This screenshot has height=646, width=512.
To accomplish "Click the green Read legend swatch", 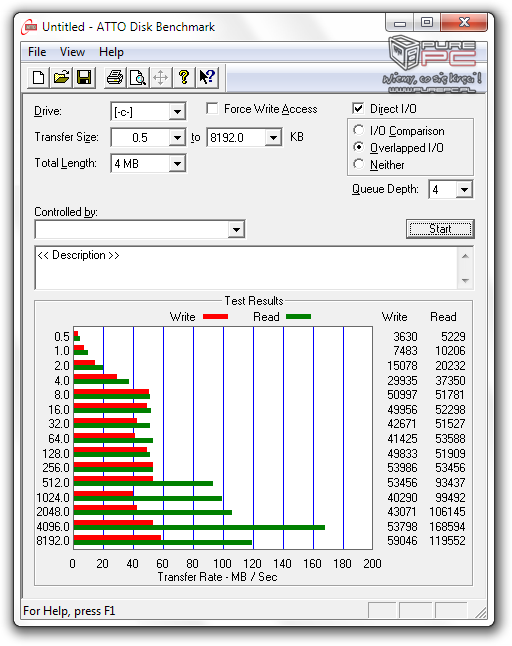I will [298, 316].
